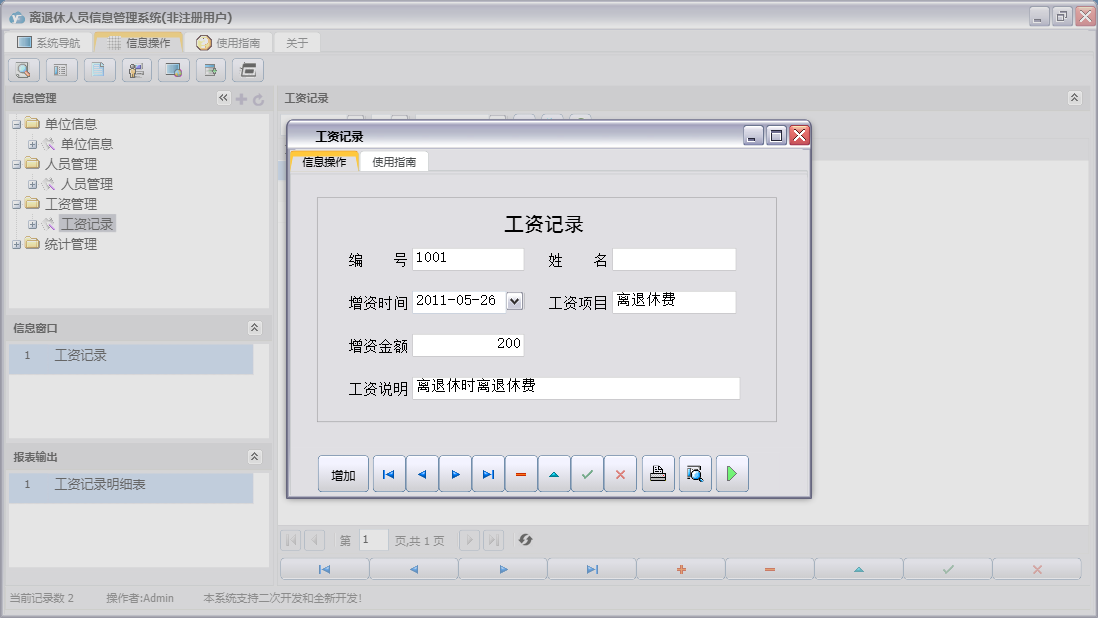The width and height of the screenshot is (1098, 618).
Task: Click the 增加 button
Action: [343, 475]
